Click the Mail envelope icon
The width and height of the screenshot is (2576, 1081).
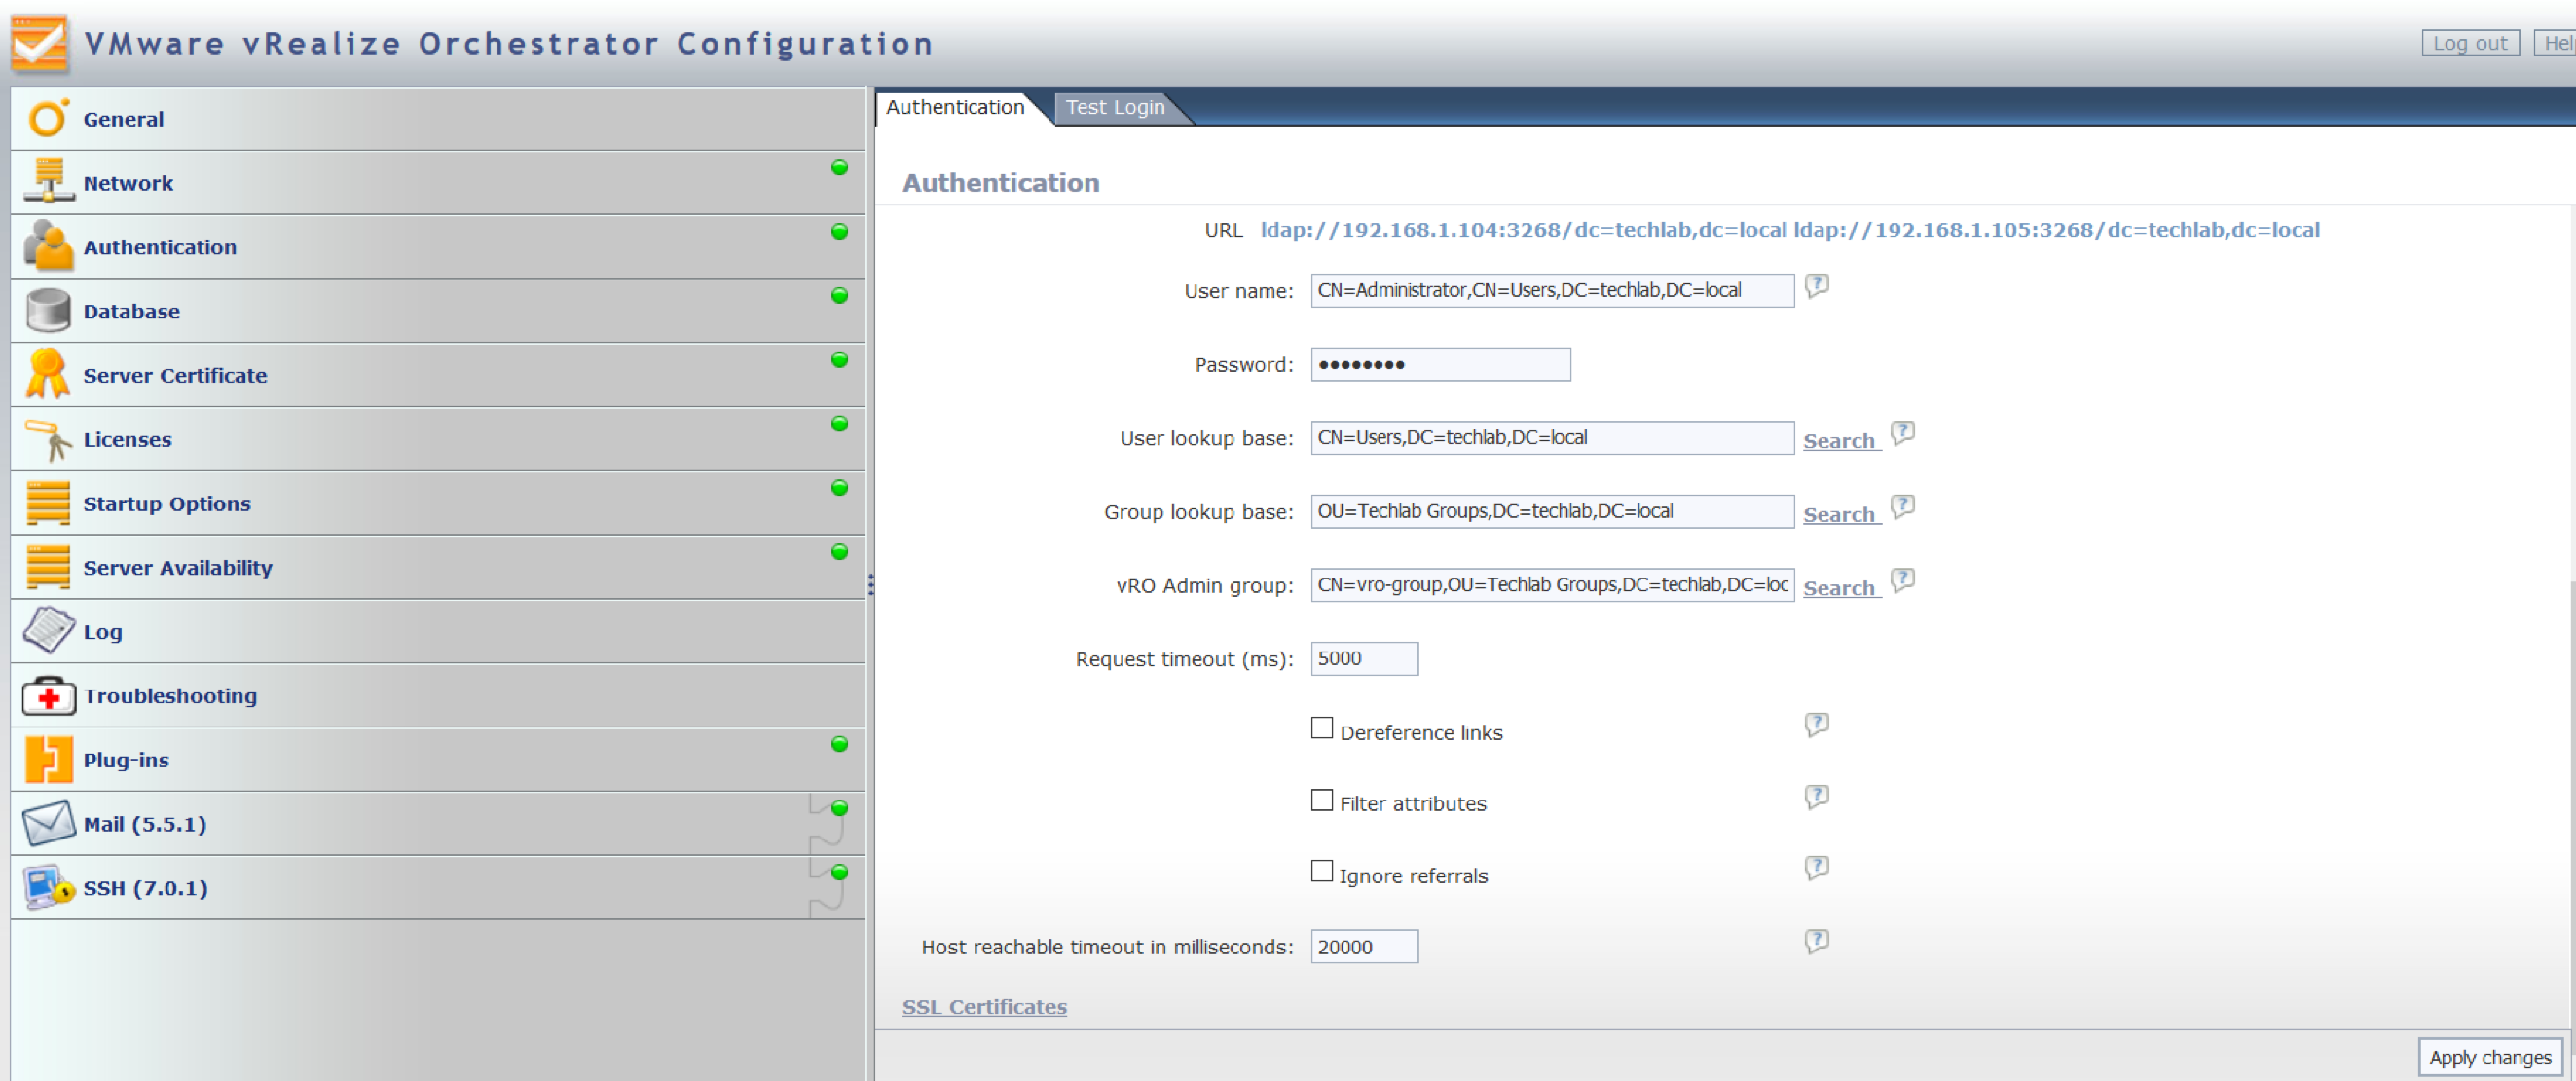tap(48, 823)
